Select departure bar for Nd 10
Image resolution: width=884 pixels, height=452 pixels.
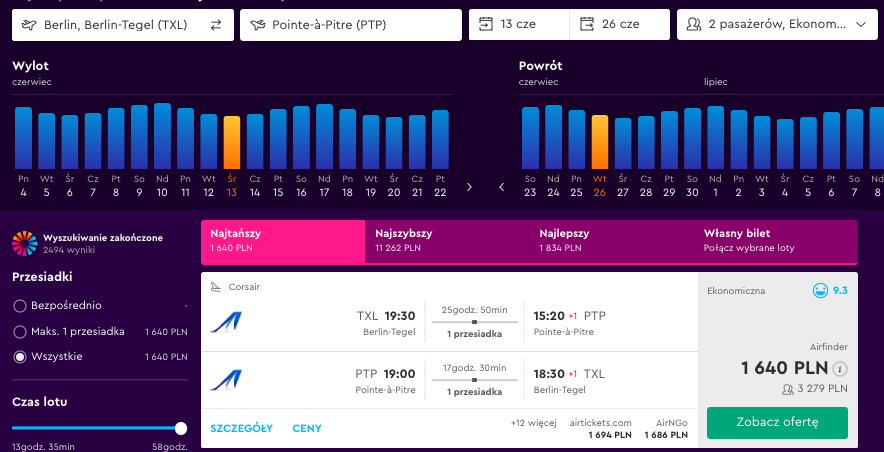pyautogui.click(x=162, y=136)
